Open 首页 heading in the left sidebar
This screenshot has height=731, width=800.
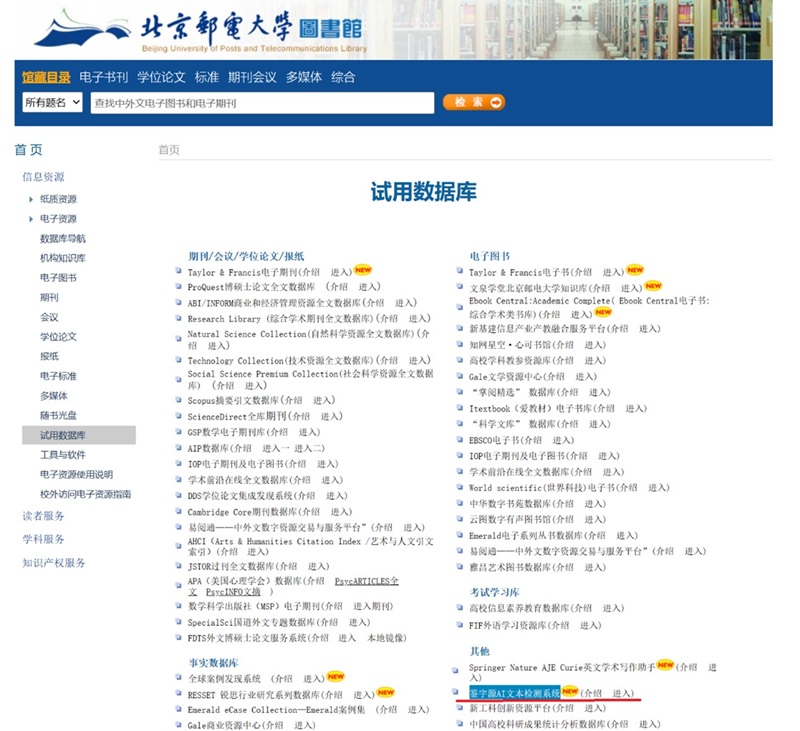[29, 149]
